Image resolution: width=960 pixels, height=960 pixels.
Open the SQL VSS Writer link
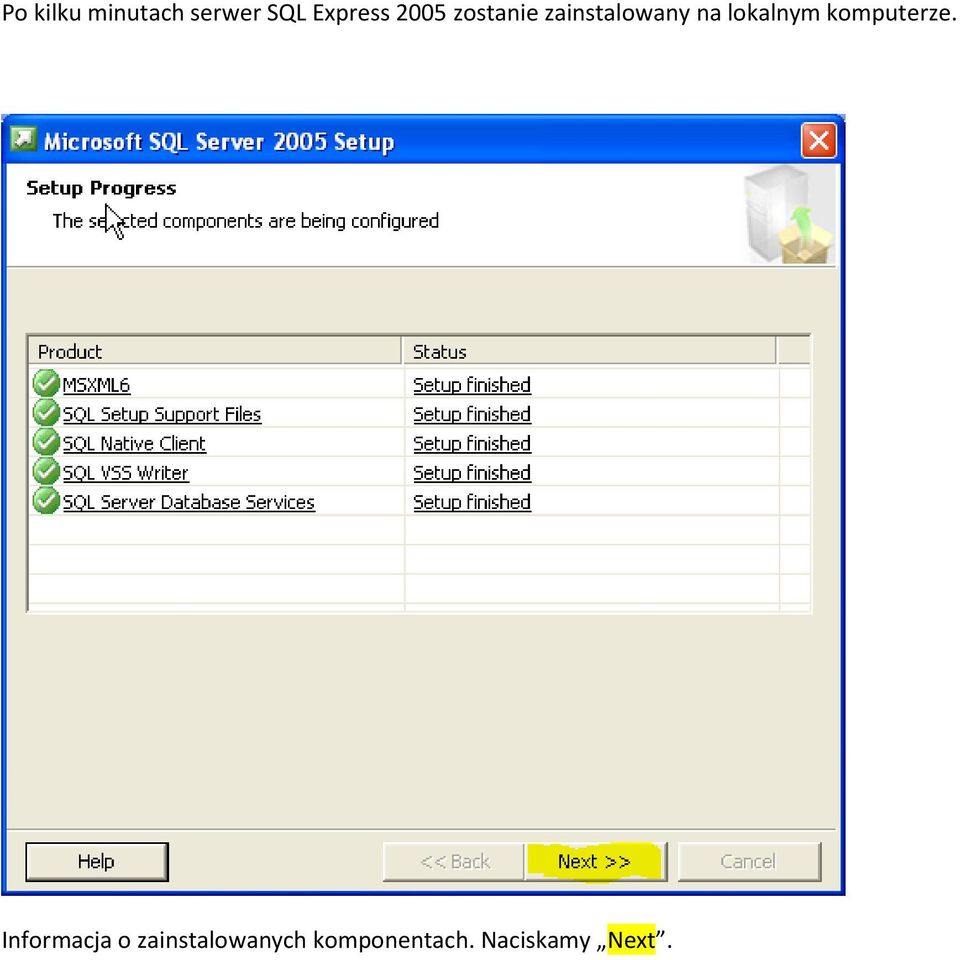click(126, 473)
